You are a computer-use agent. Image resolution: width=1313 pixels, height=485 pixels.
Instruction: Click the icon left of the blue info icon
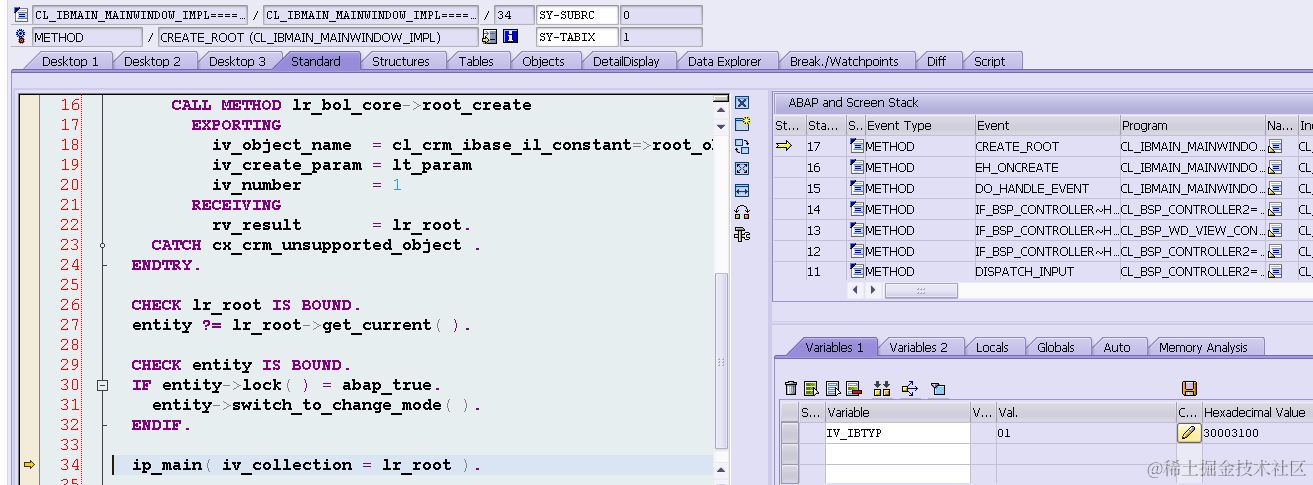point(489,37)
